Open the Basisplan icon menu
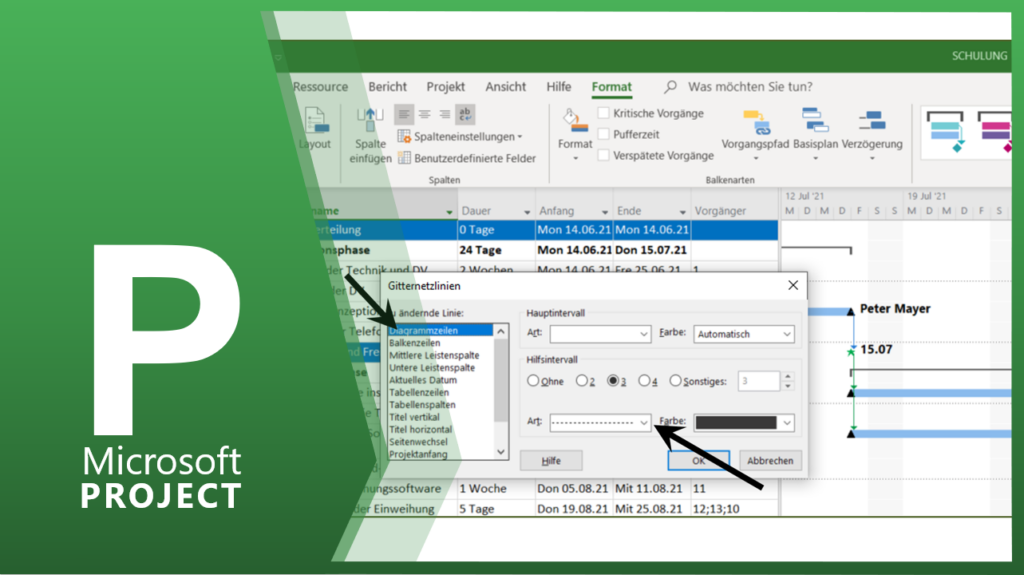Image resolution: width=1024 pixels, height=575 pixels. (x=813, y=122)
